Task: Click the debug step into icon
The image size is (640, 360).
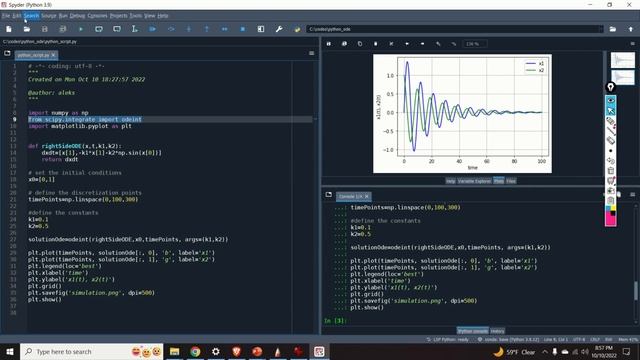Action: tap(189, 29)
